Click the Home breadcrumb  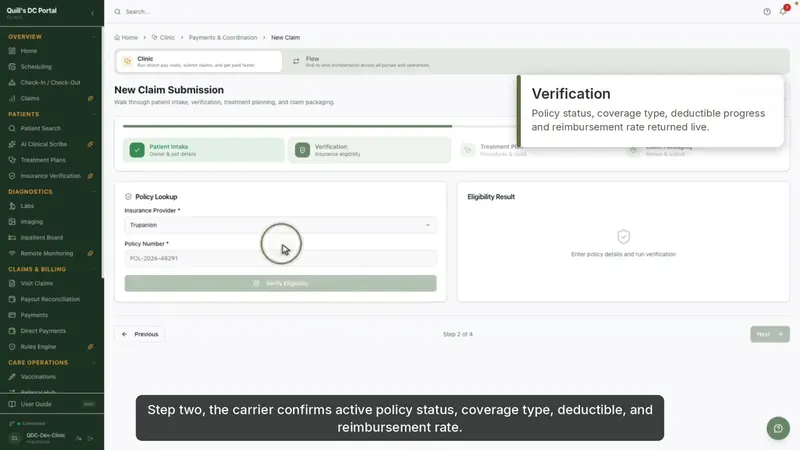point(126,38)
